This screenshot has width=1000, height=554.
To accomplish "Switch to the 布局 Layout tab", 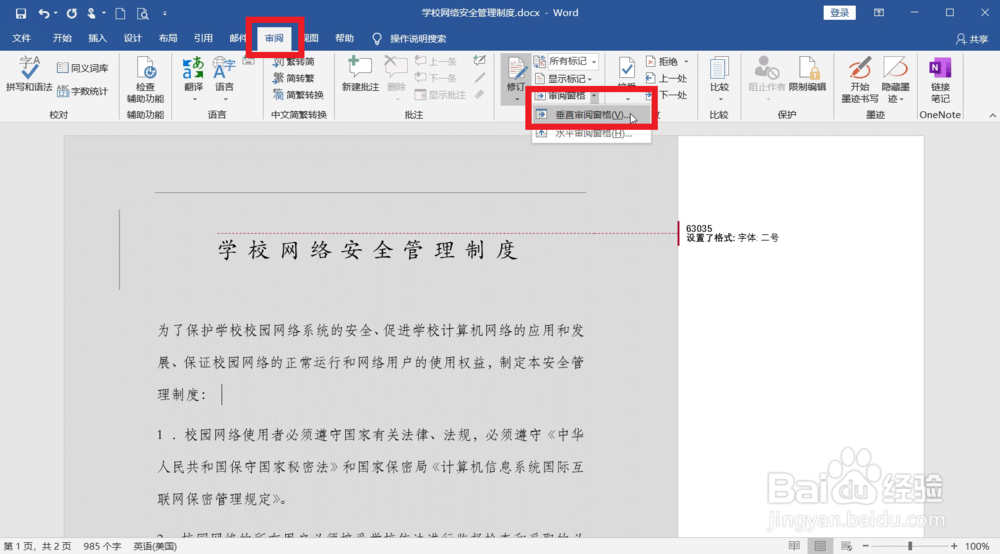I will click(168, 39).
